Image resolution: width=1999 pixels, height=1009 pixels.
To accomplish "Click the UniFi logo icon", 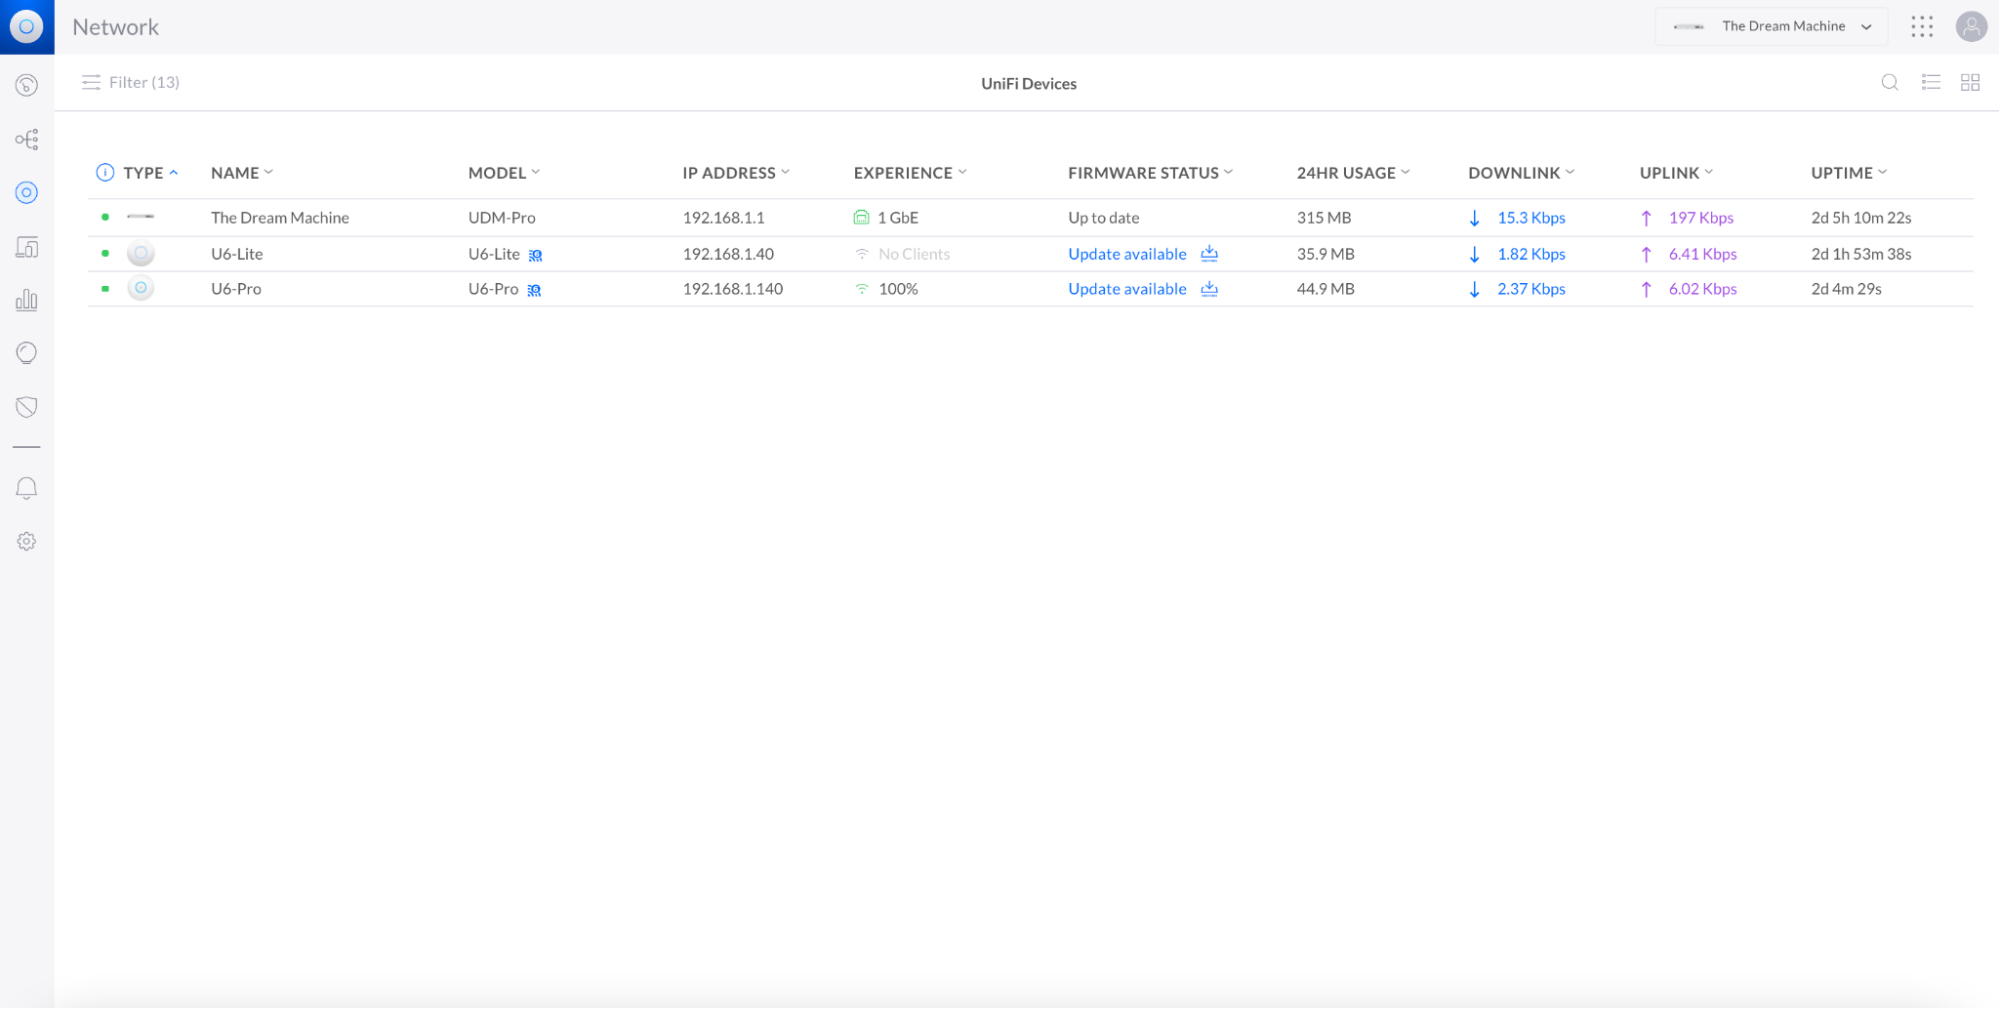I will [27, 27].
